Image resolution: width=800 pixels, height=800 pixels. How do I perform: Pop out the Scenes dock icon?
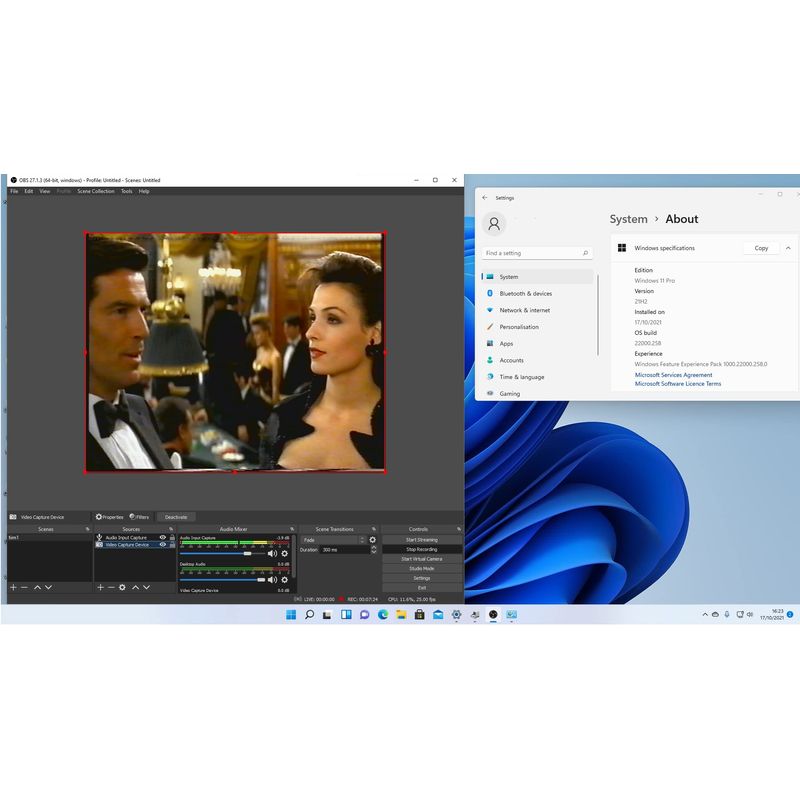tap(87, 529)
